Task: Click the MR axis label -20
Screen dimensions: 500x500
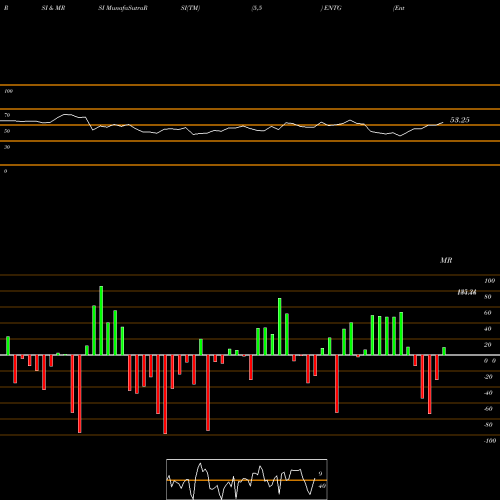Action: [488, 377]
